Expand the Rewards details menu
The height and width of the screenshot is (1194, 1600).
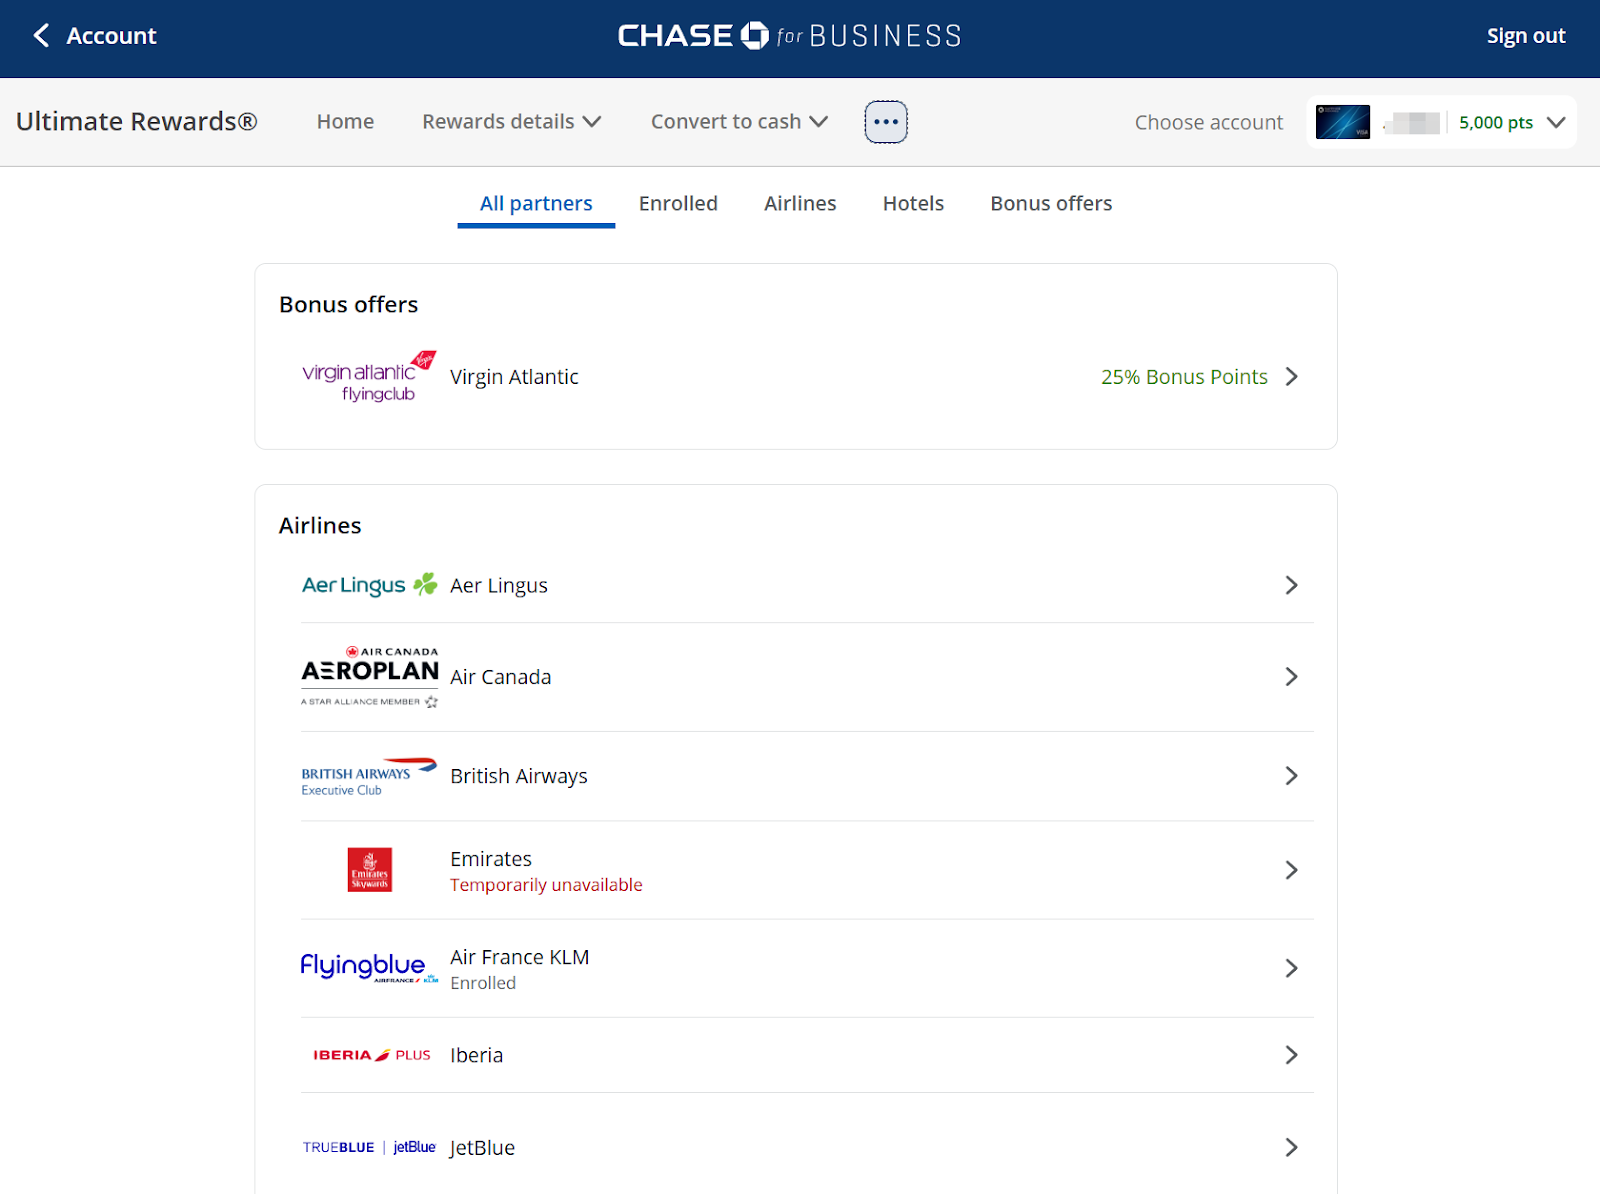click(x=511, y=122)
